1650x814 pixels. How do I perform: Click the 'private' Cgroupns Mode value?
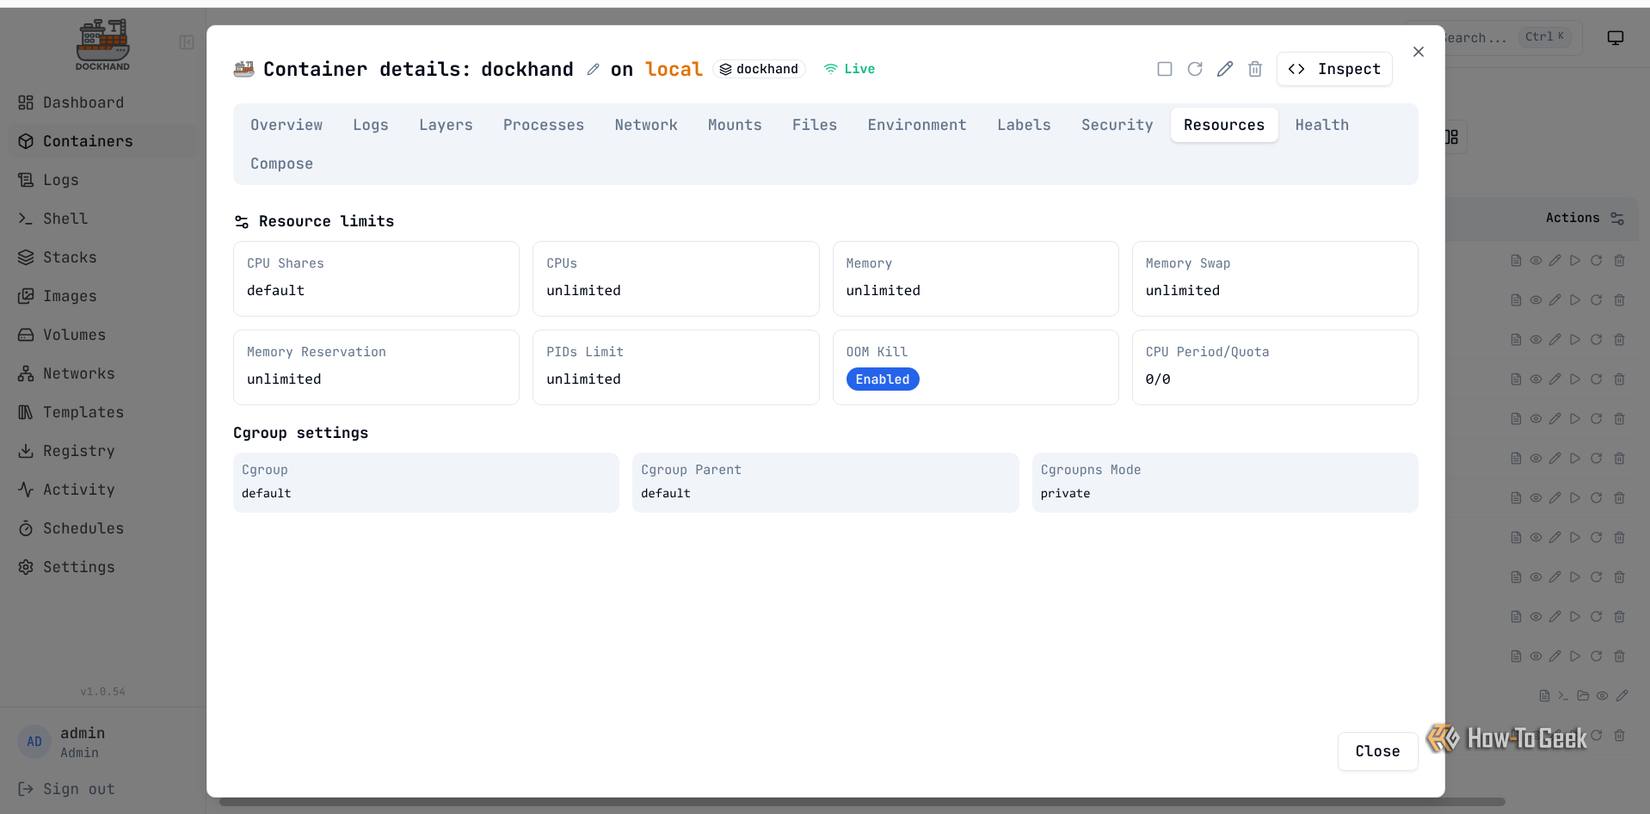[1065, 494]
